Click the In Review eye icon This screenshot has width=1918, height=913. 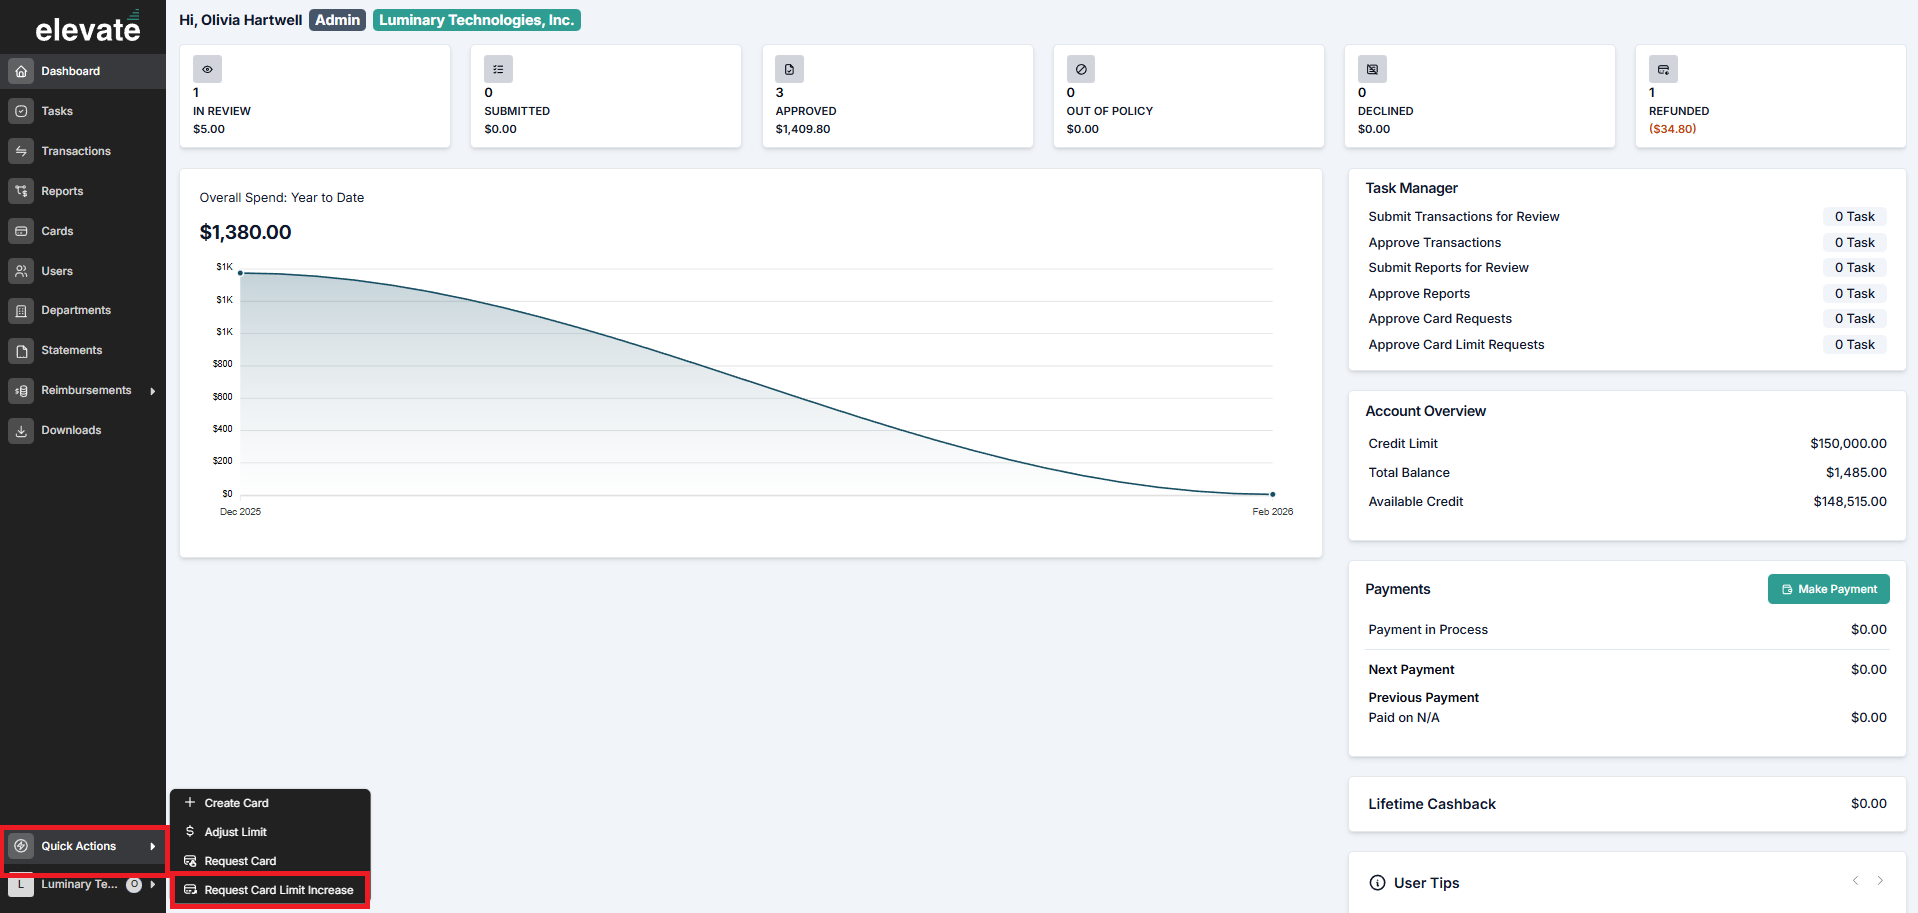[x=207, y=69]
